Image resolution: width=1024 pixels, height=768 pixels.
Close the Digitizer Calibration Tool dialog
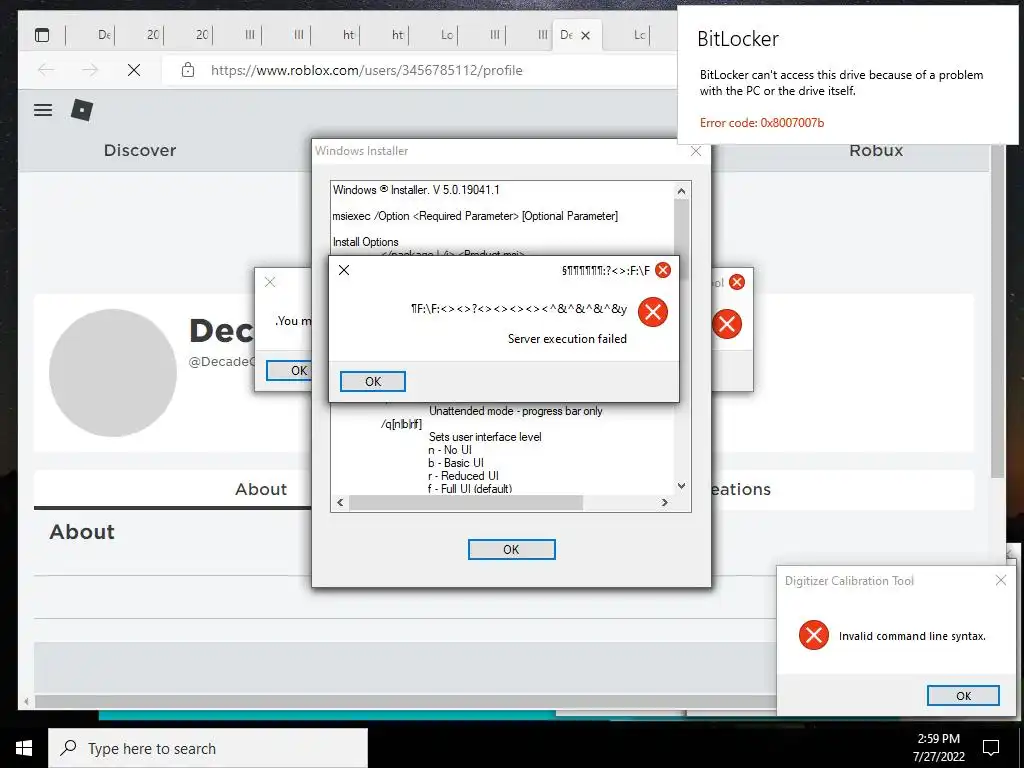pyautogui.click(x=1000, y=580)
